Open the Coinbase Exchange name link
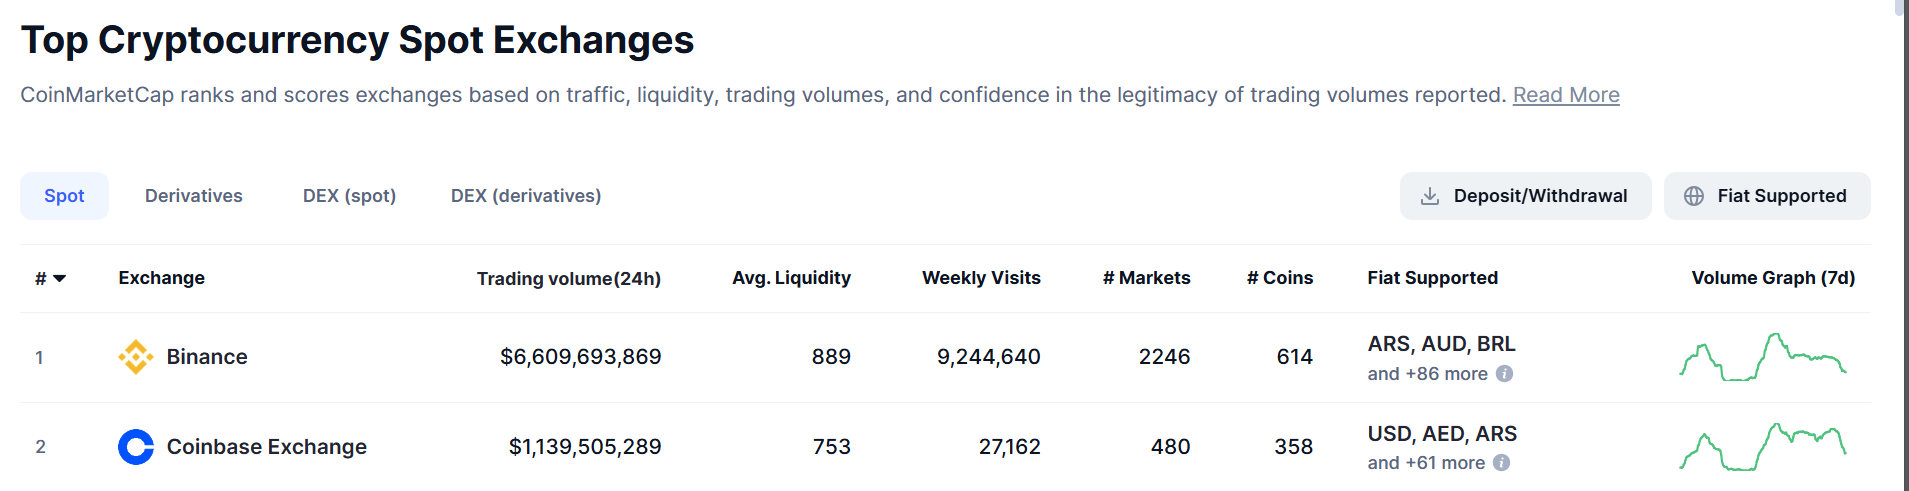 point(266,447)
